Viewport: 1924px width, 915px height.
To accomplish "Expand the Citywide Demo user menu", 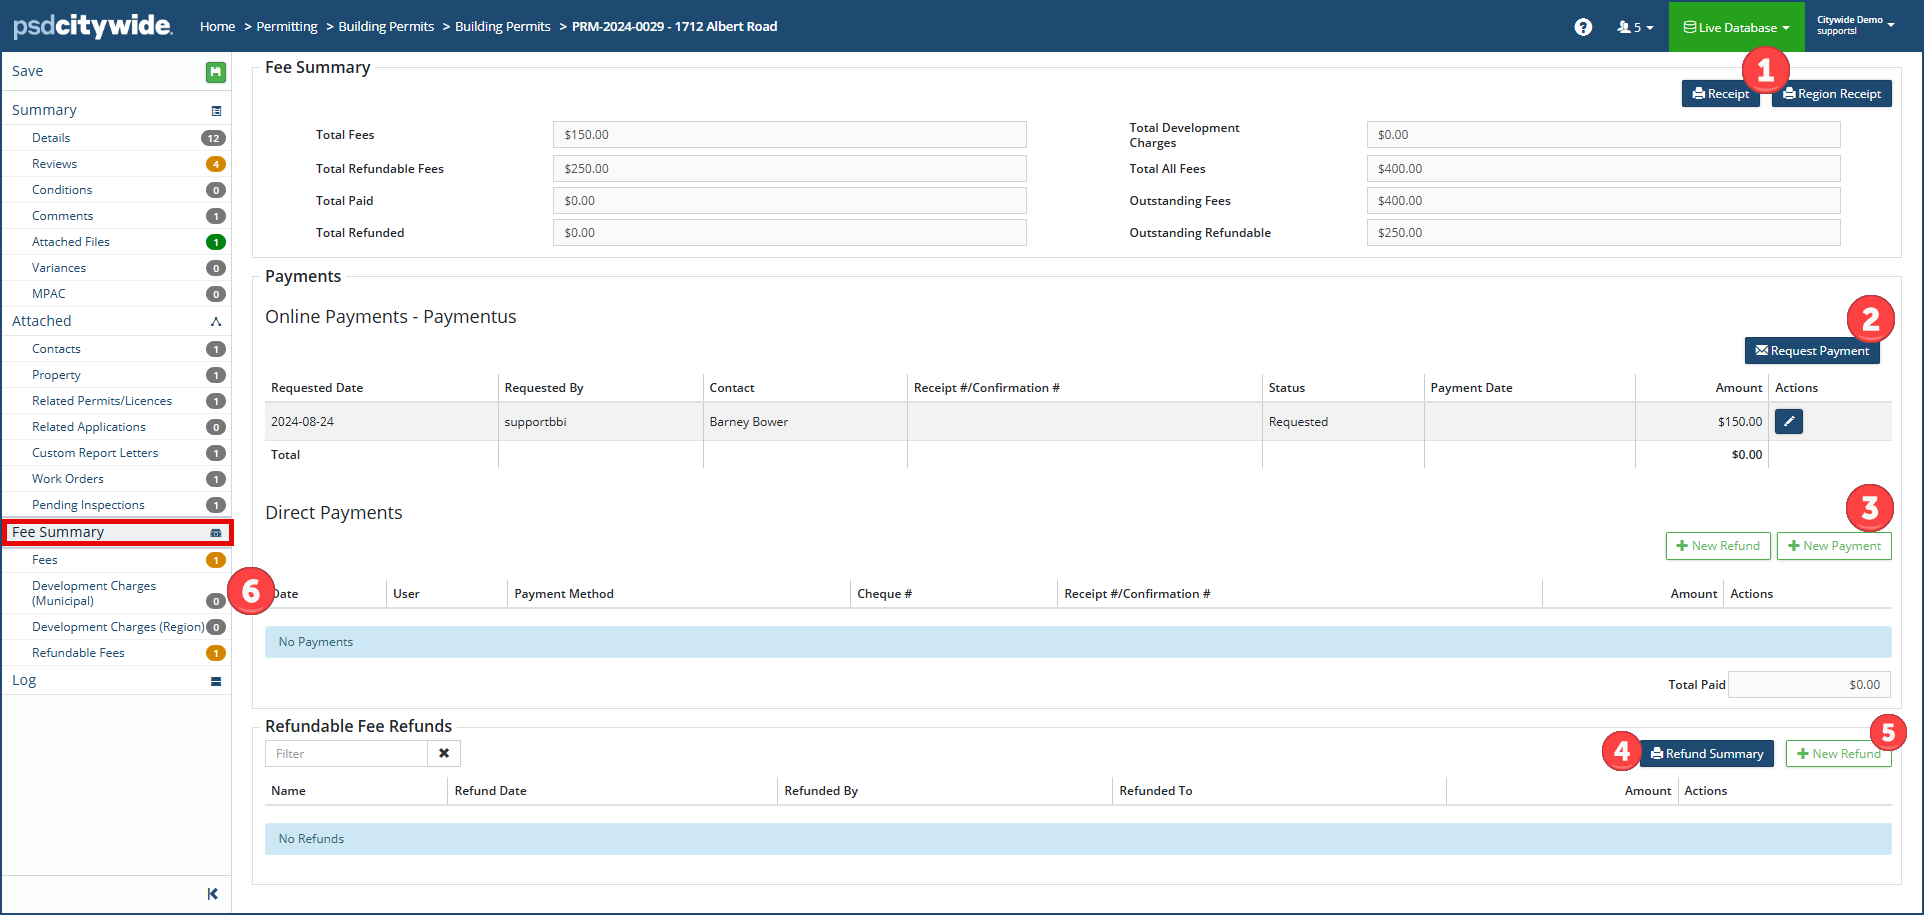I will point(1855,25).
